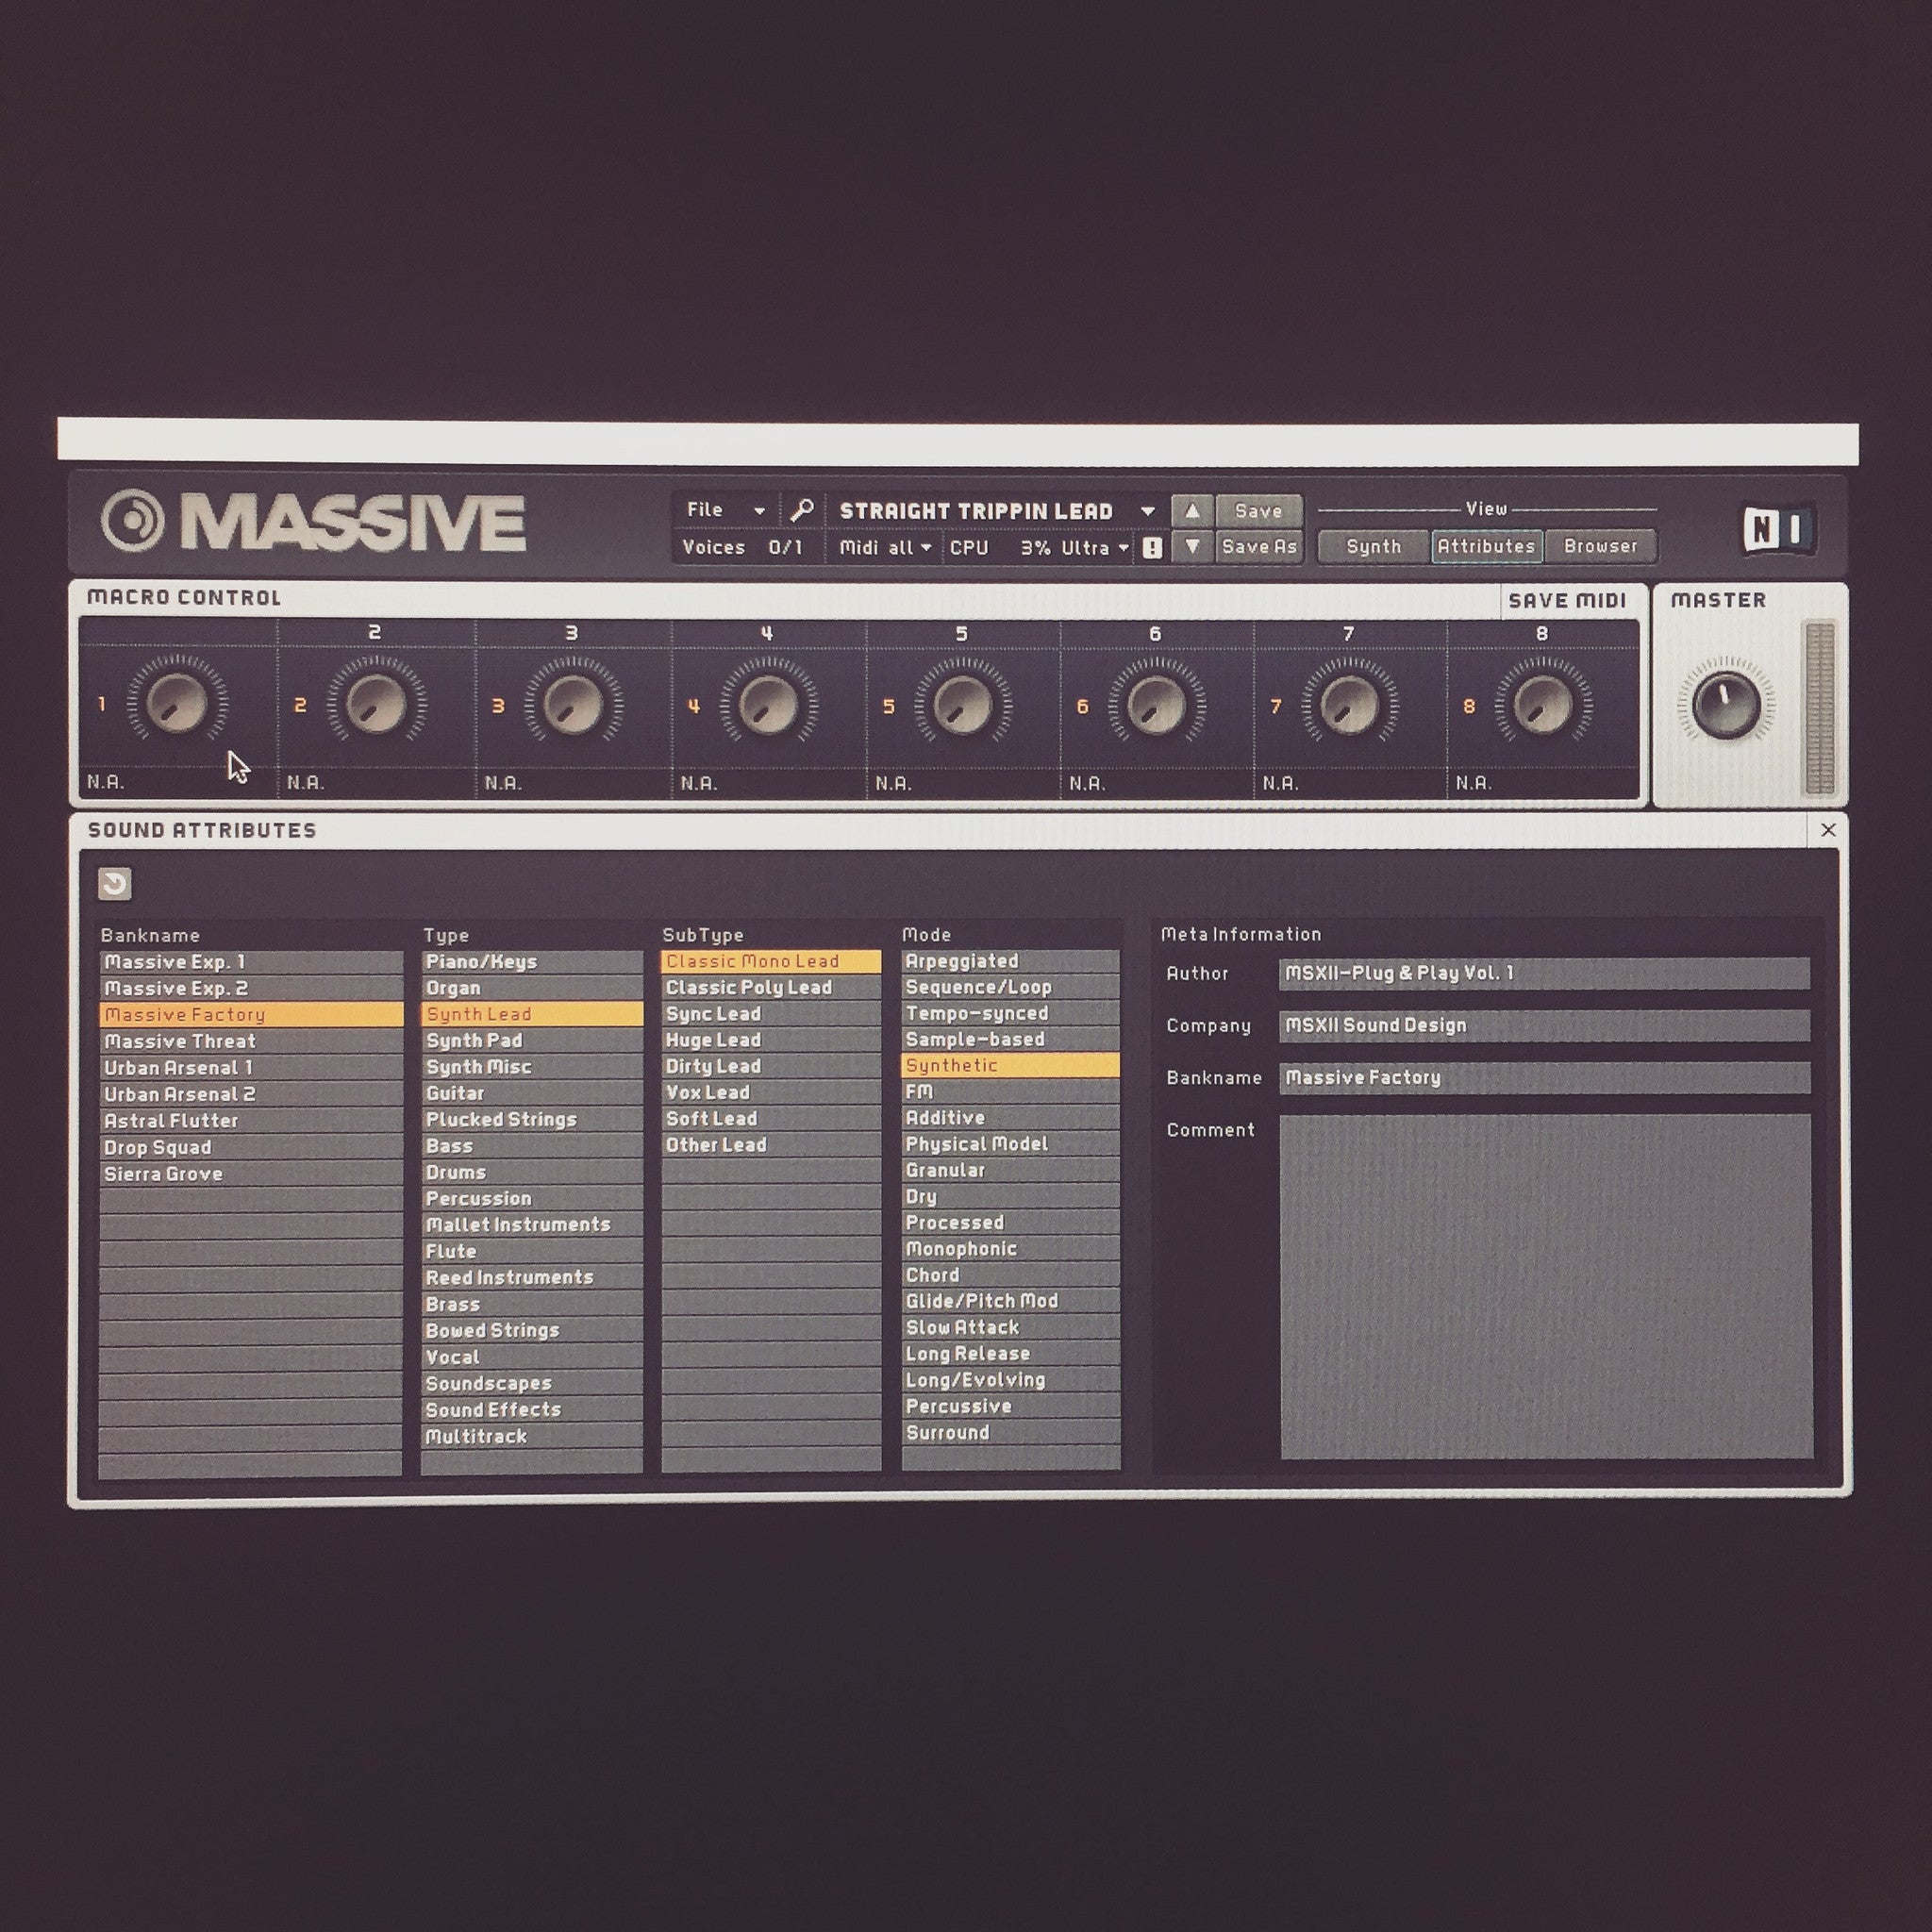This screenshot has height=1932, width=1932.
Task: Click the magnifier search icon
Action: 801,511
